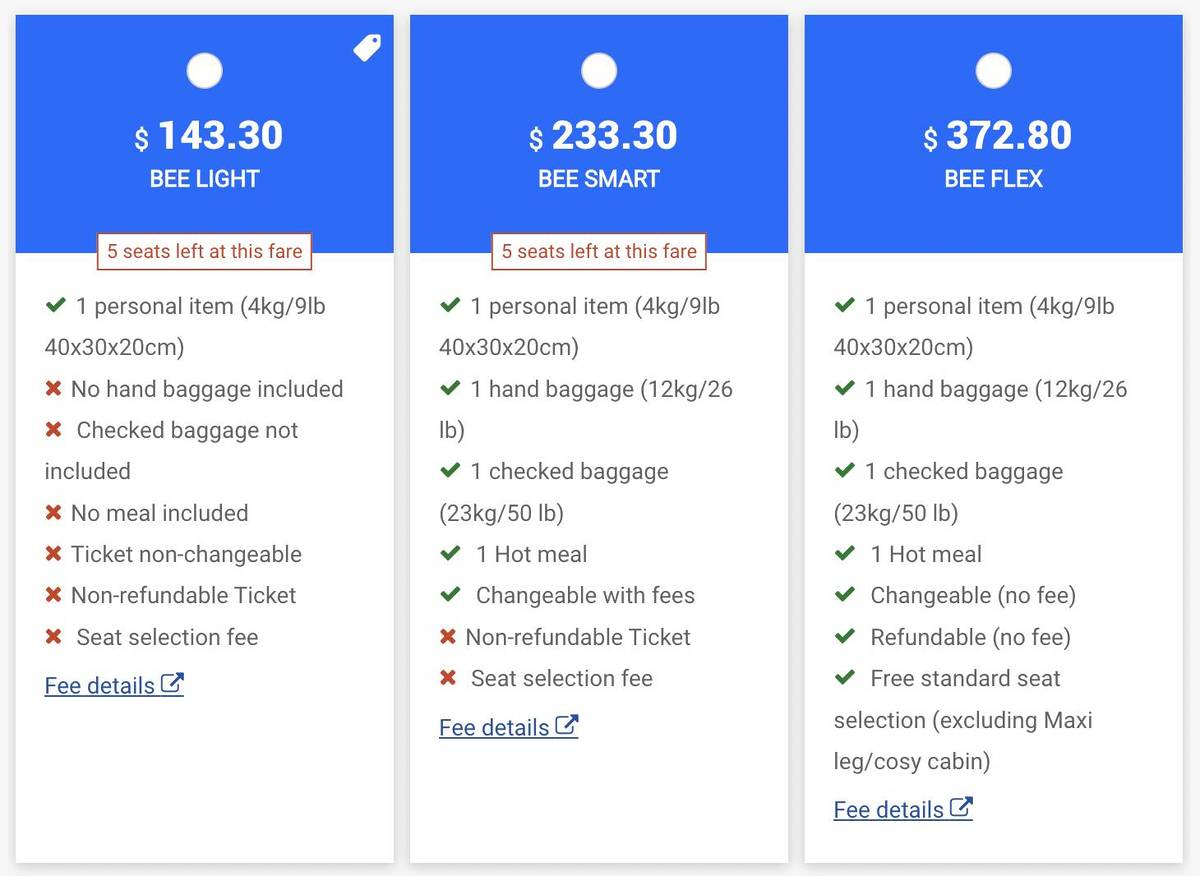
Task: Click the $143.30 BEE LIGHT price header
Action: pos(210,136)
